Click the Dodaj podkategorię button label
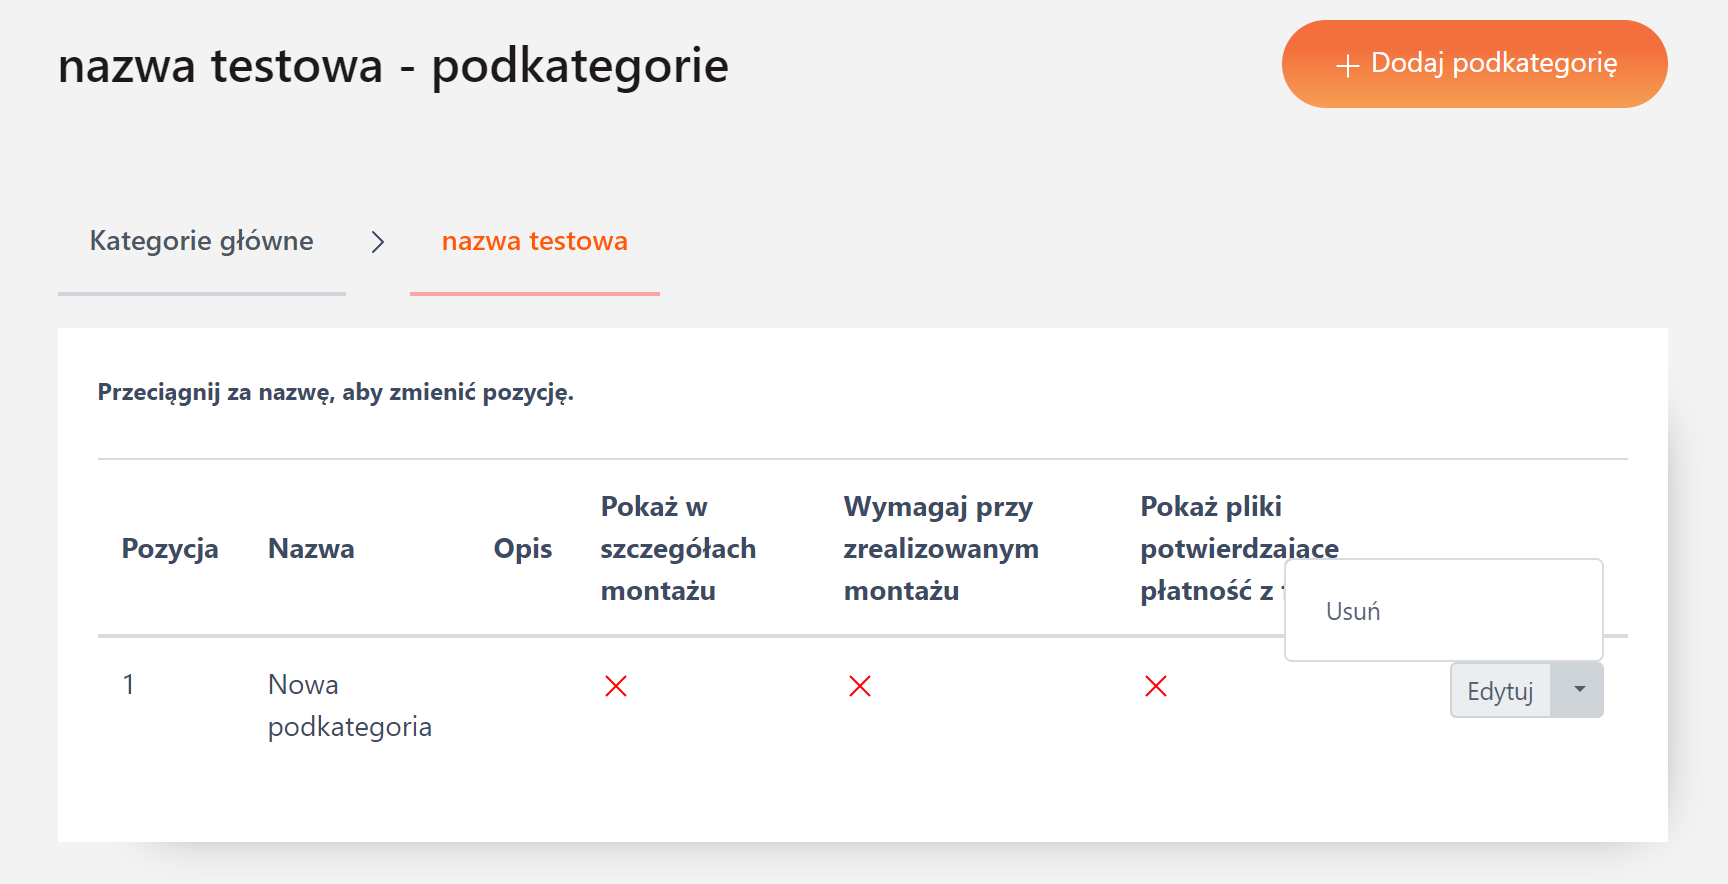The image size is (1728, 884). pos(1494,63)
